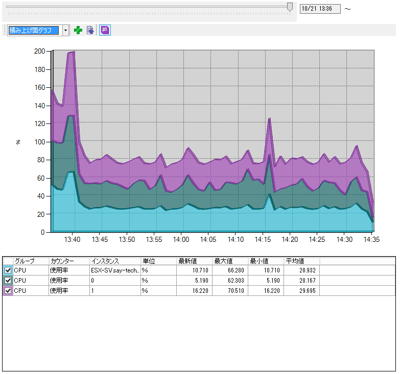Click the 14:35 time axis label
Viewport: 400px width, 374px height.
[x=371, y=239]
